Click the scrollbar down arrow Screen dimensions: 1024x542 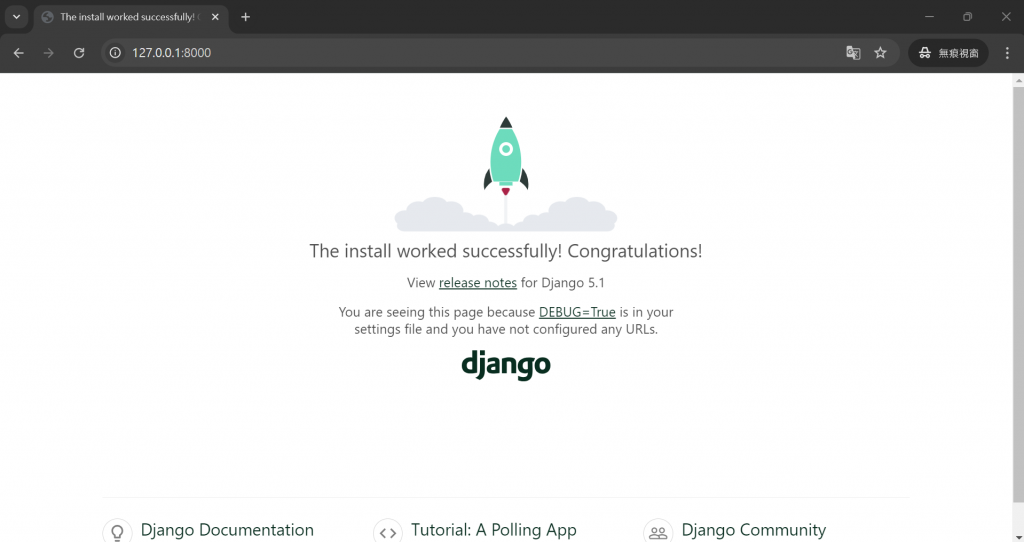(1018, 537)
